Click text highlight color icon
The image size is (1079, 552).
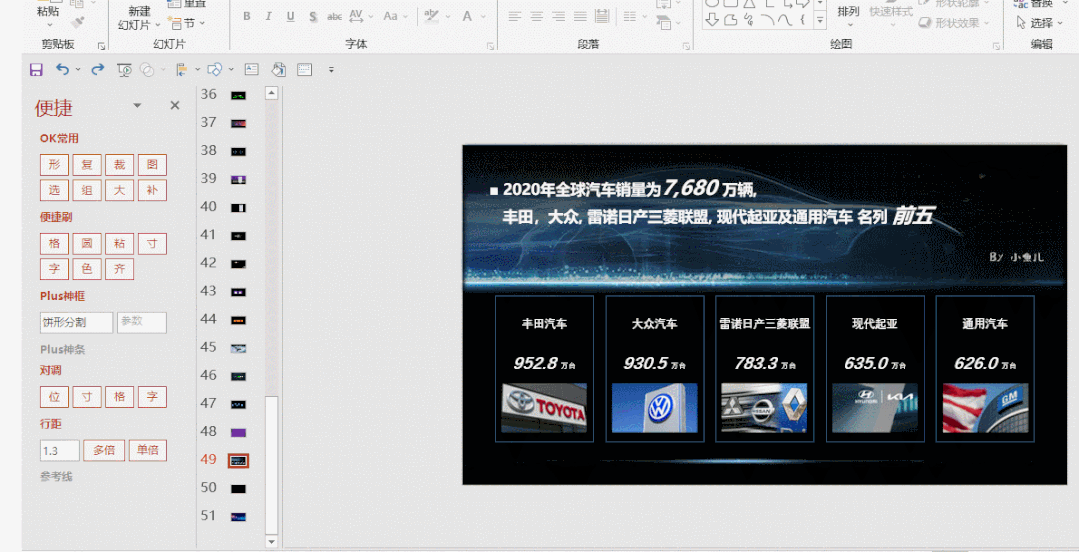point(431,16)
